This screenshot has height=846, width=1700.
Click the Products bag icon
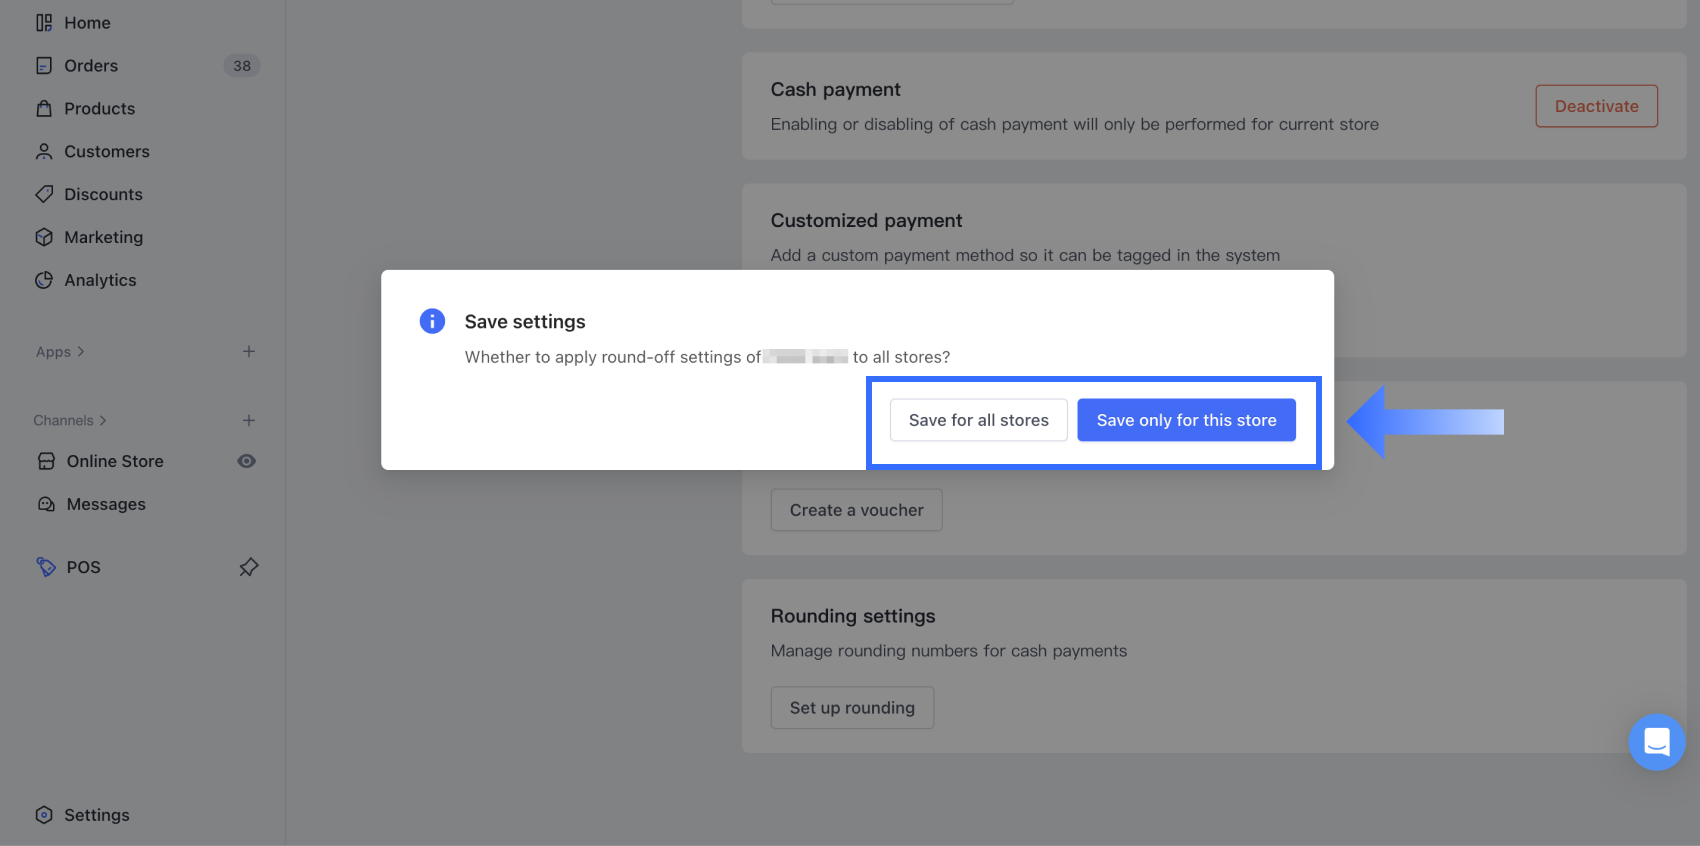[44, 109]
